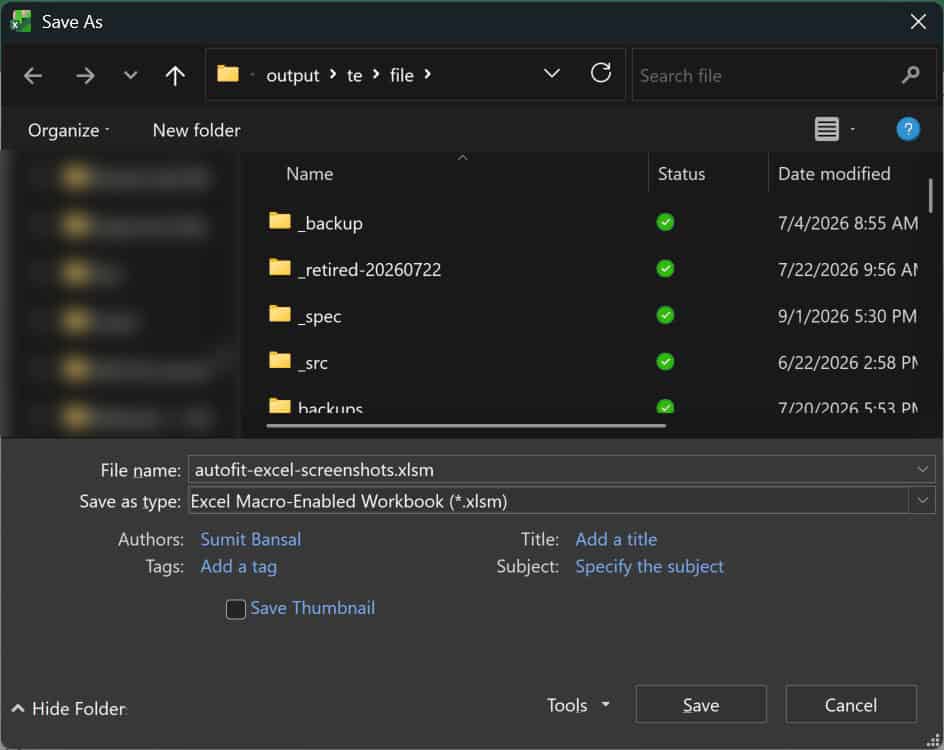Expand chevron after 'file' breadcrumb

point(427,74)
